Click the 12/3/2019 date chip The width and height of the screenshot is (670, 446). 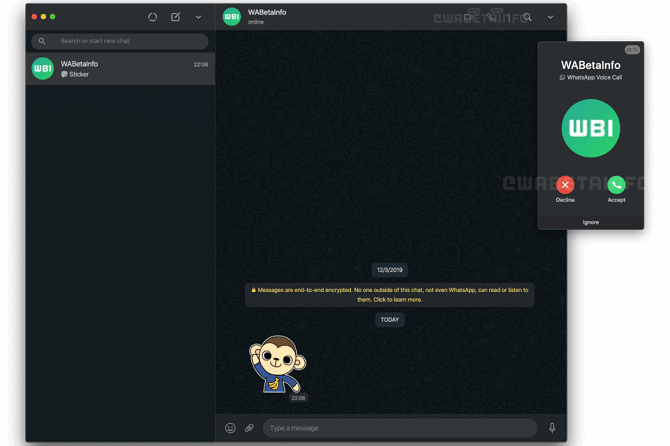click(390, 270)
